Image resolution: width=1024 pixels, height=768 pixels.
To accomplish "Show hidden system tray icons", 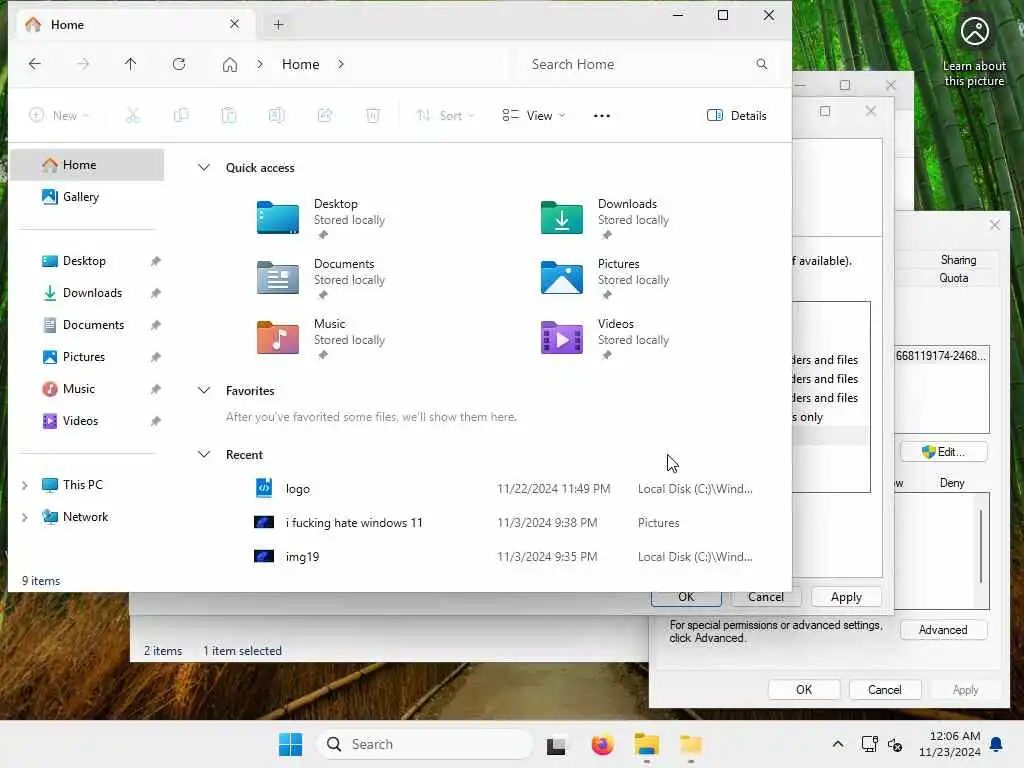I will click(x=838, y=744).
